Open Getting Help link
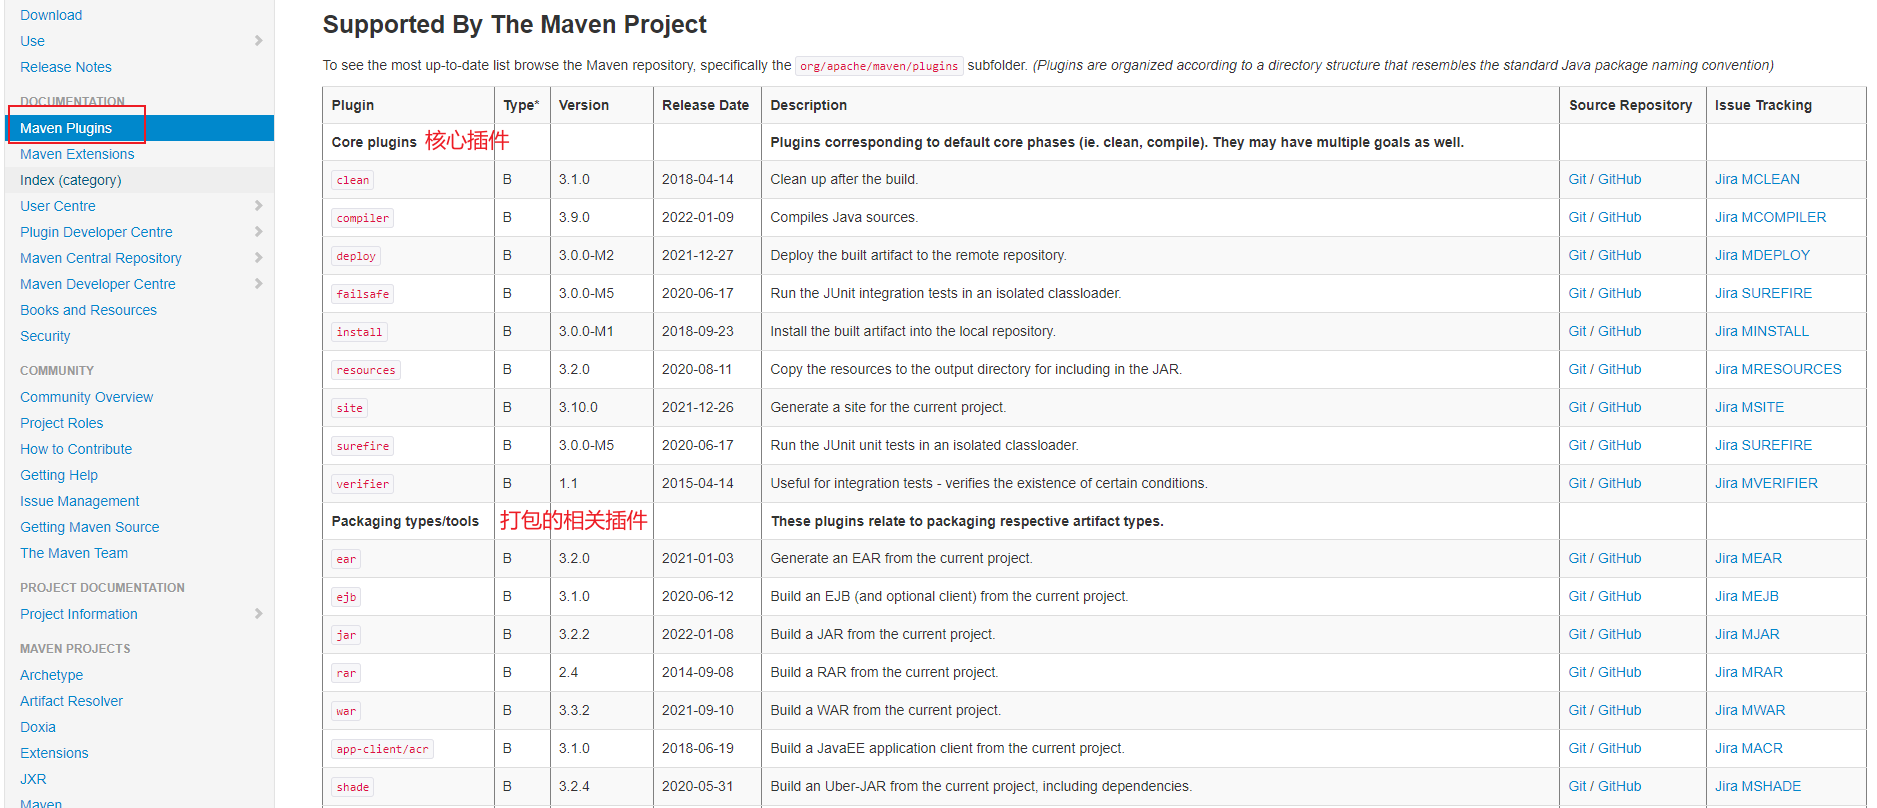This screenshot has width=1877, height=808. (x=59, y=475)
